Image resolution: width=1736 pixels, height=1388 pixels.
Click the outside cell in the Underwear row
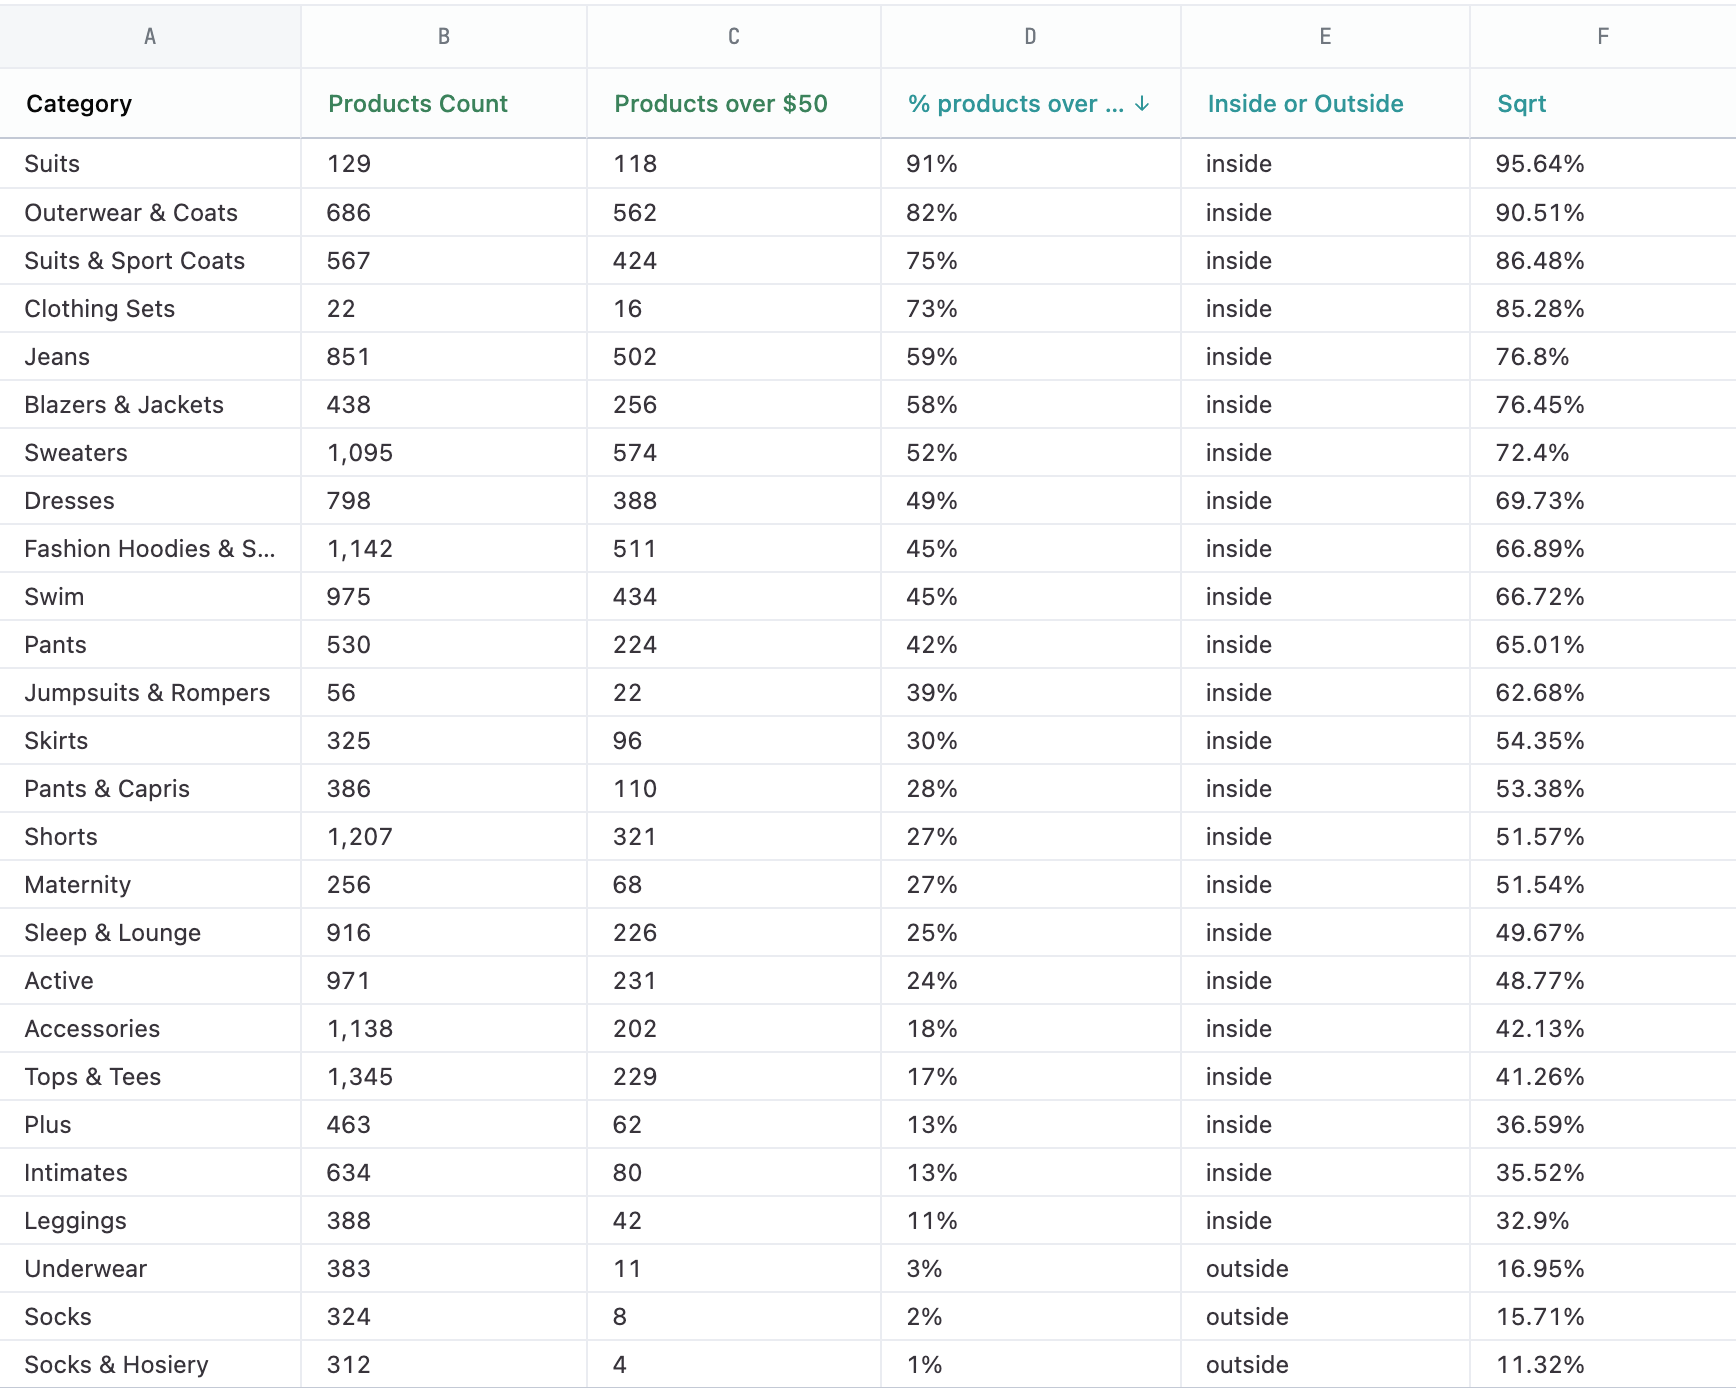[x=1247, y=1269]
